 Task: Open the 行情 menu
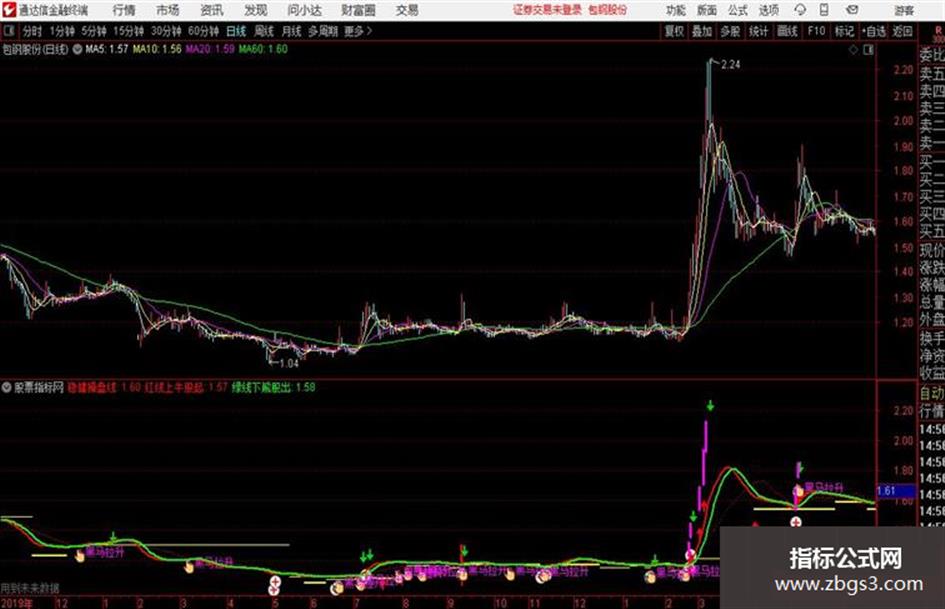[124, 10]
